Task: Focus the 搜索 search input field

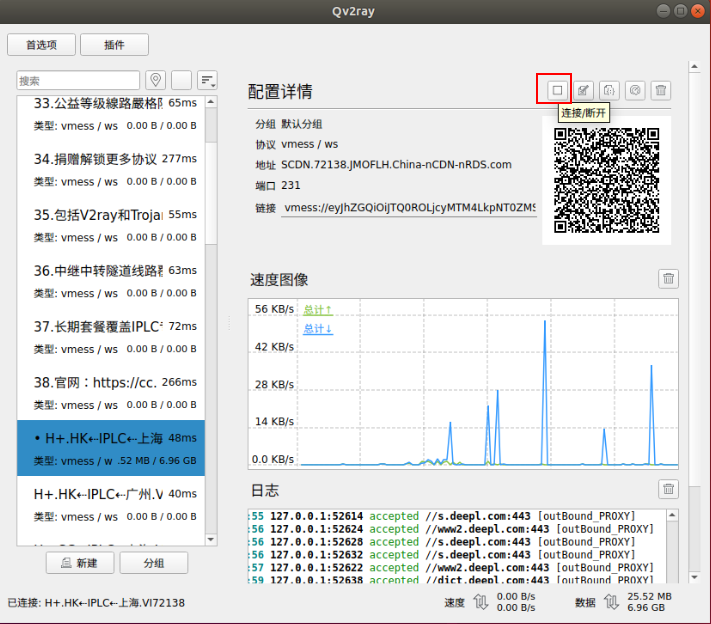Action: [79, 80]
